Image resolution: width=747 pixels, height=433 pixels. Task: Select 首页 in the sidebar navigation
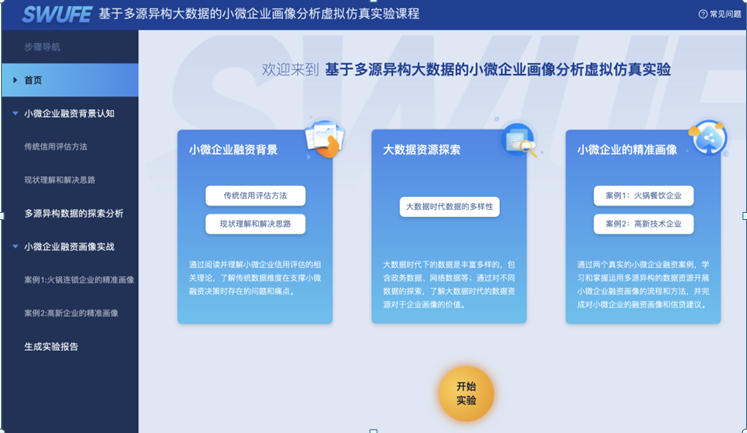click(34, 80)
